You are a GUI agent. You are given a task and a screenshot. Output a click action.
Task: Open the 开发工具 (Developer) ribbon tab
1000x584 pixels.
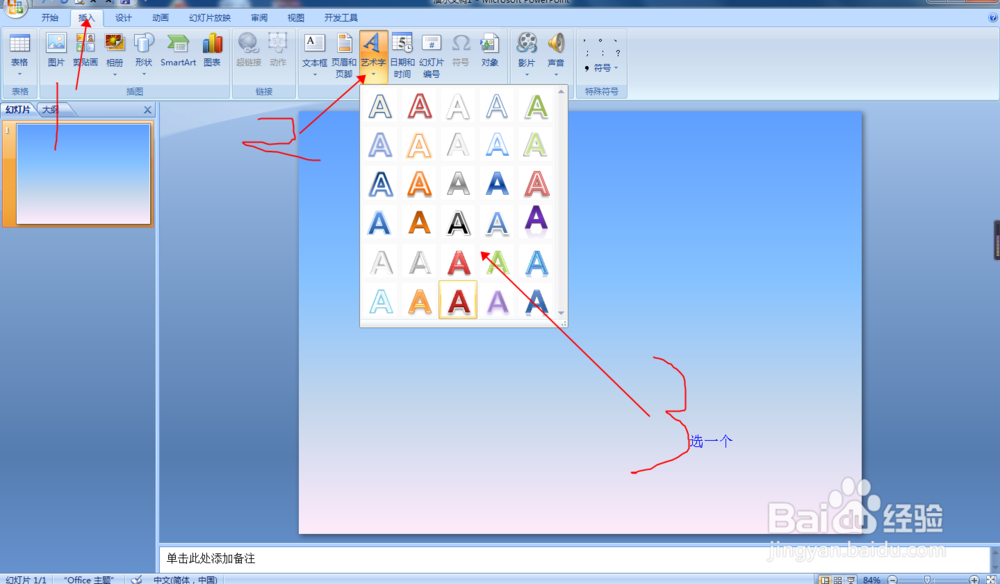point(341,18)
